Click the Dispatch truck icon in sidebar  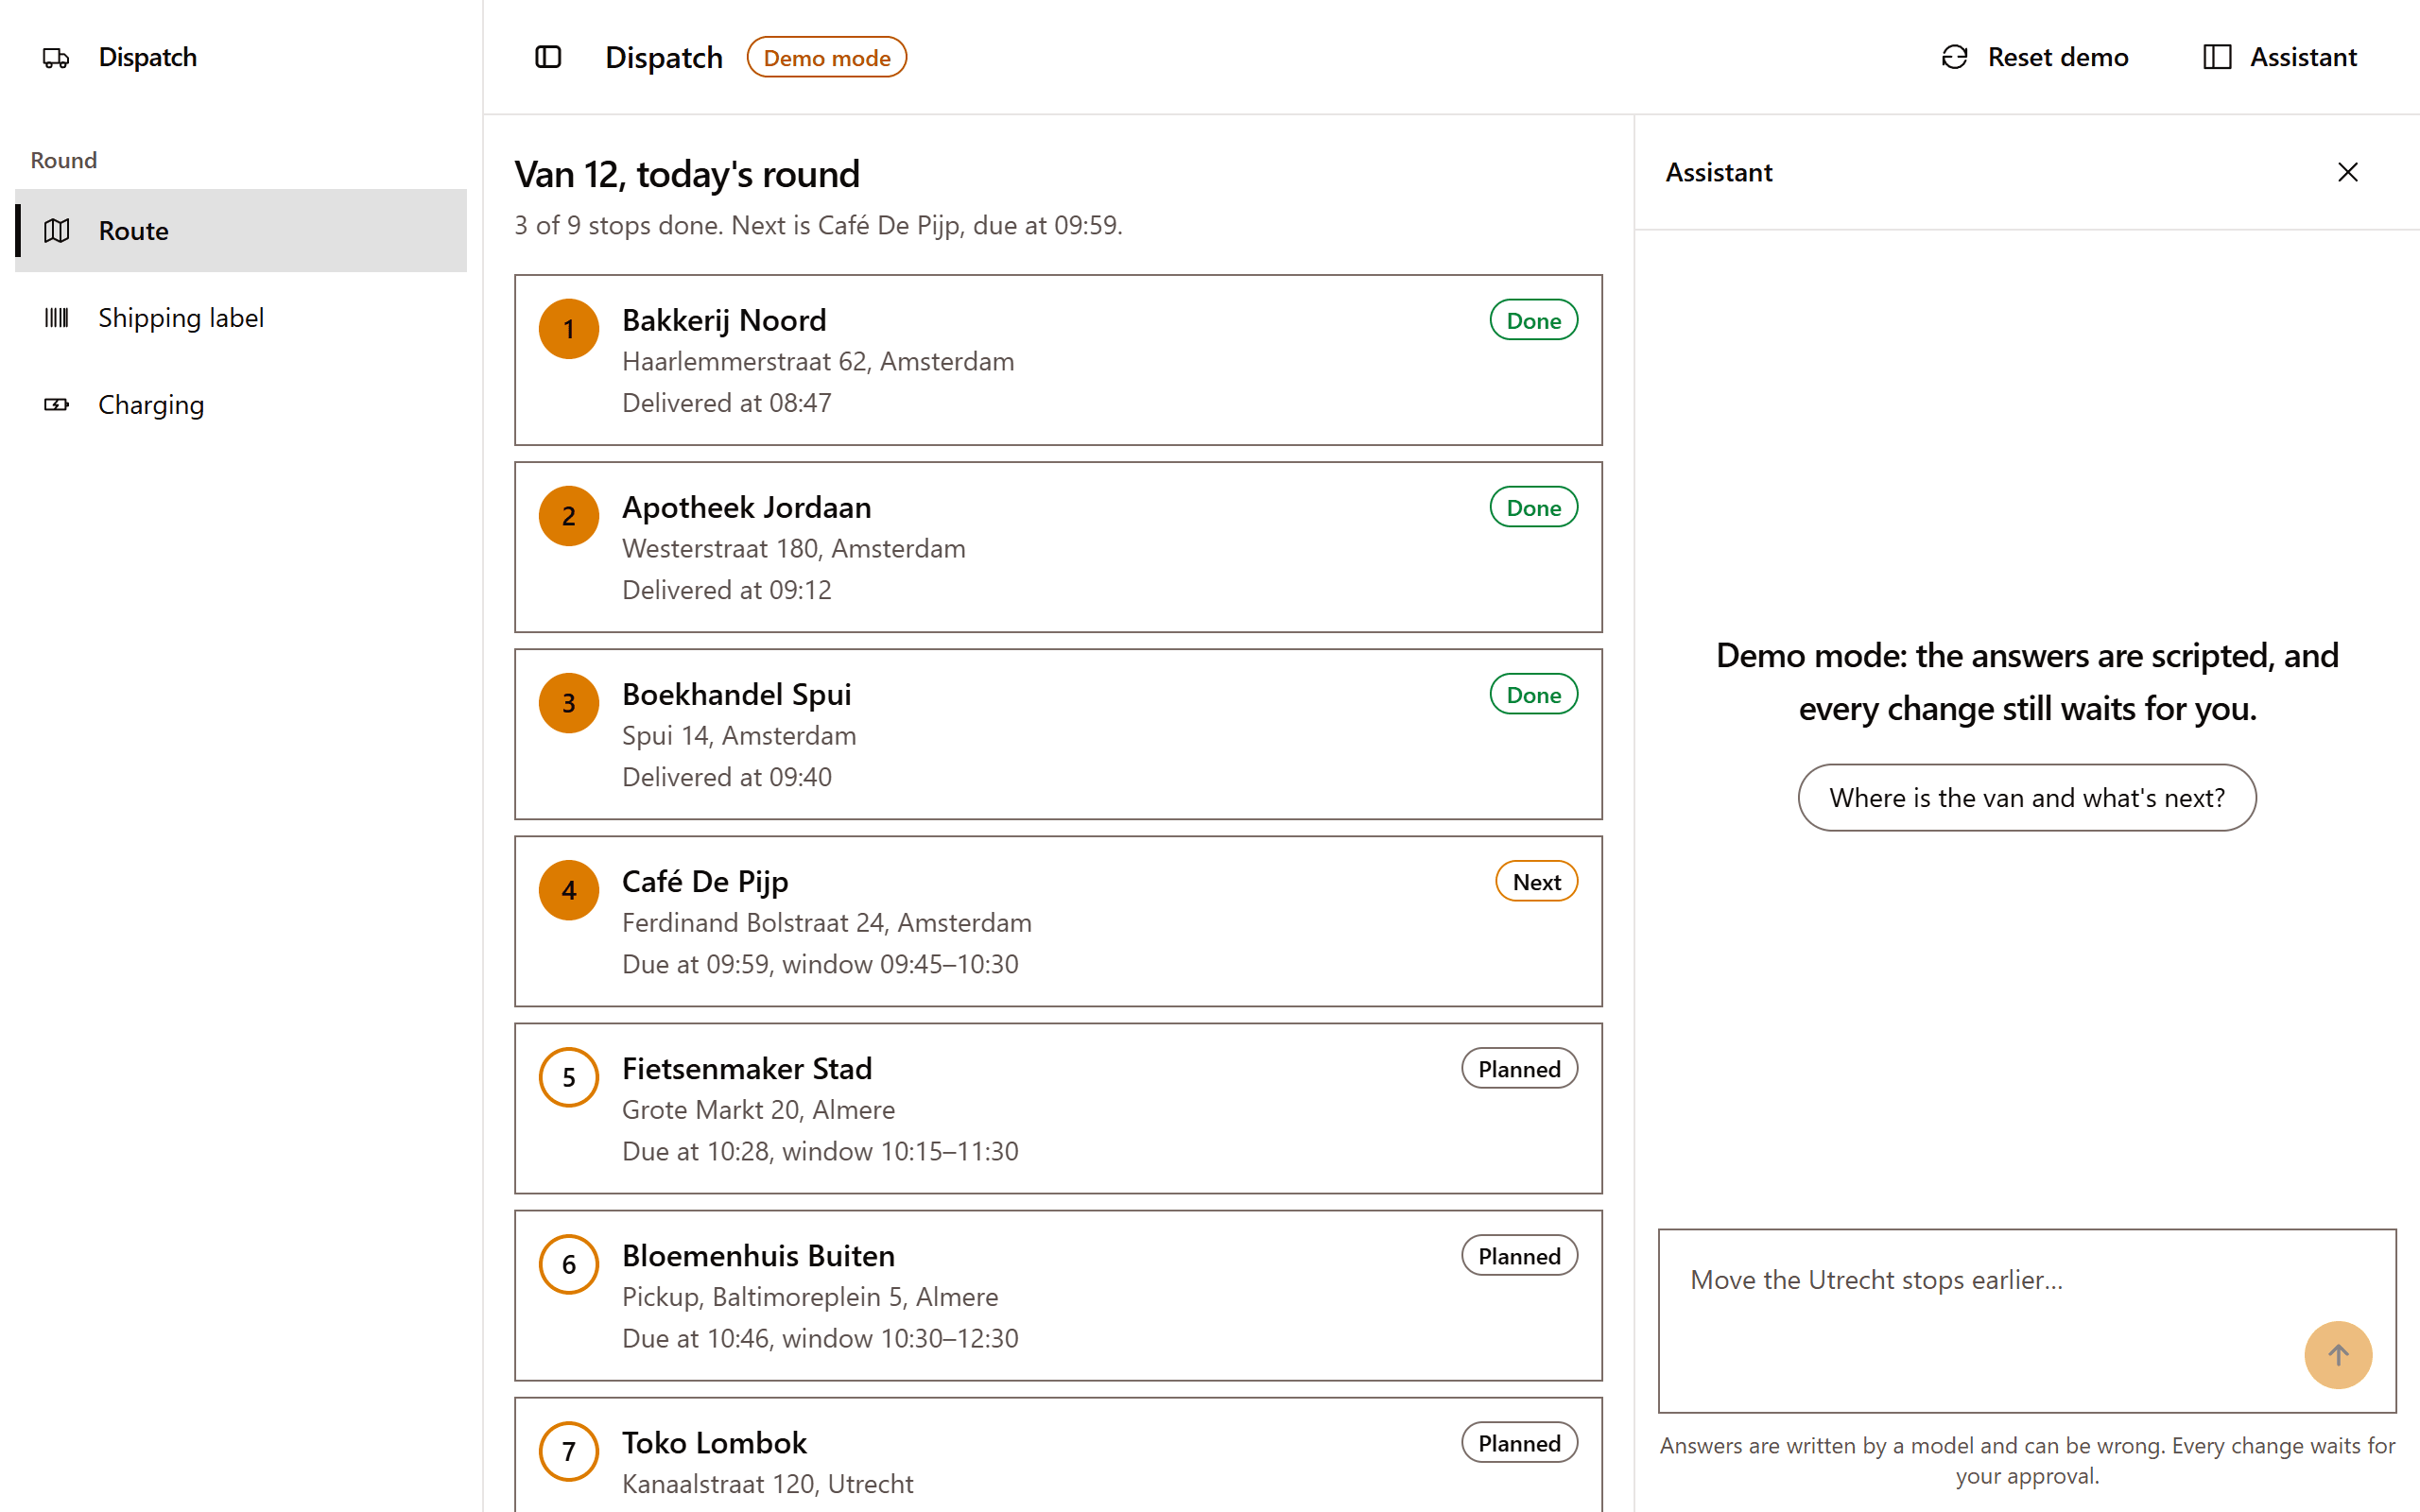point(56,58)
